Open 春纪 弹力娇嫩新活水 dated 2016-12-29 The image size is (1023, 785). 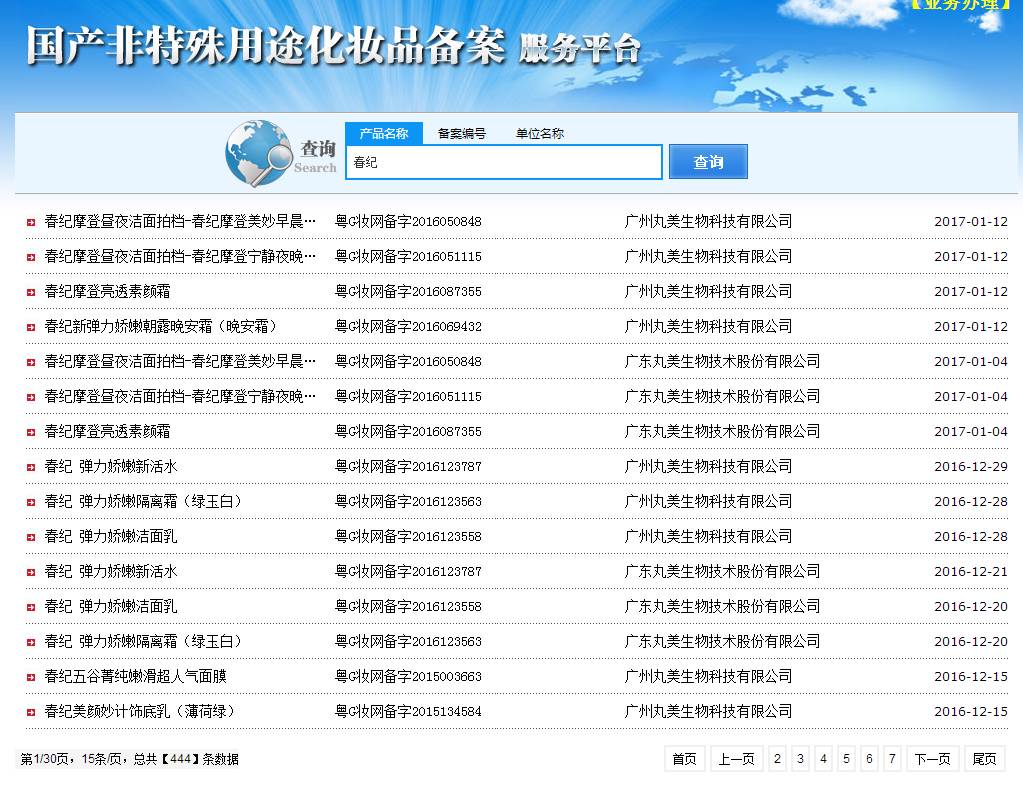pyautogui.click(x=111, y=467)
